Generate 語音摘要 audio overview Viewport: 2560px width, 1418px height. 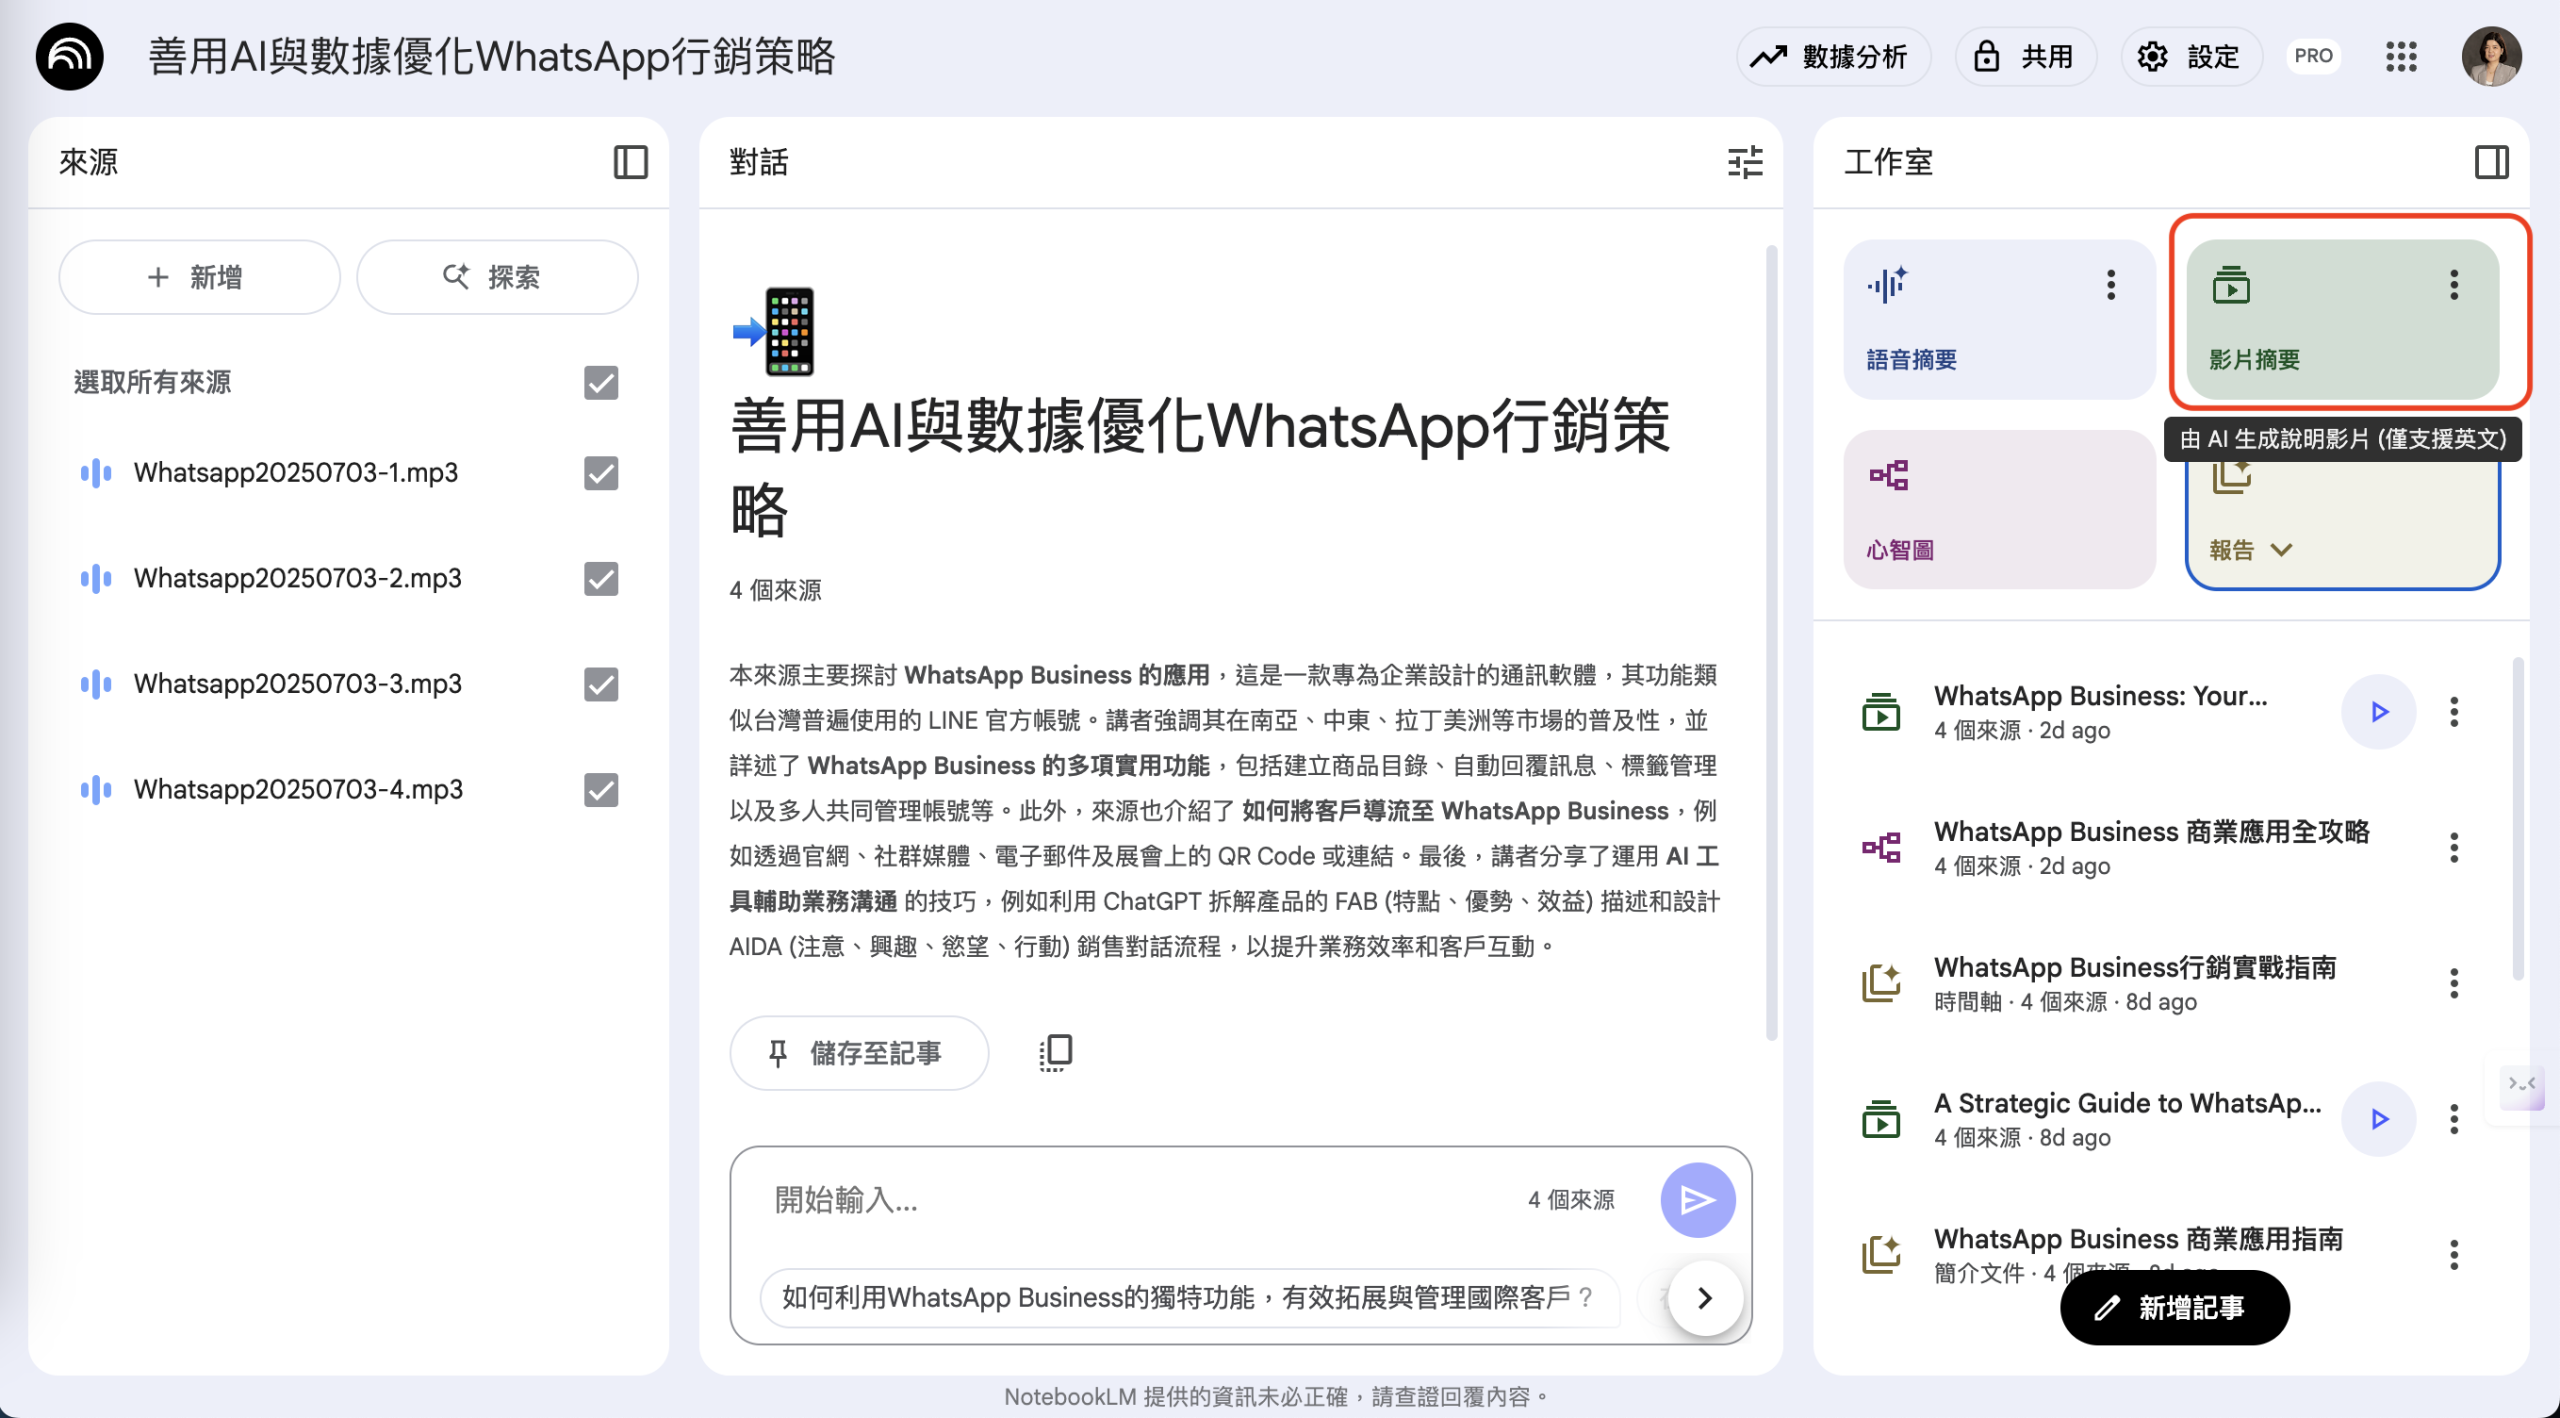[1998, 319]
